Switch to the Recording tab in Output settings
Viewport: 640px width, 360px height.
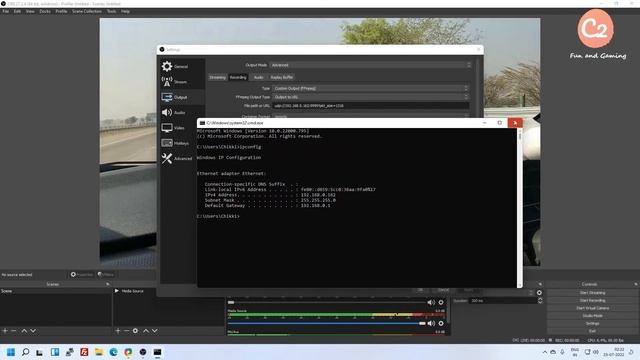[238, 77]
